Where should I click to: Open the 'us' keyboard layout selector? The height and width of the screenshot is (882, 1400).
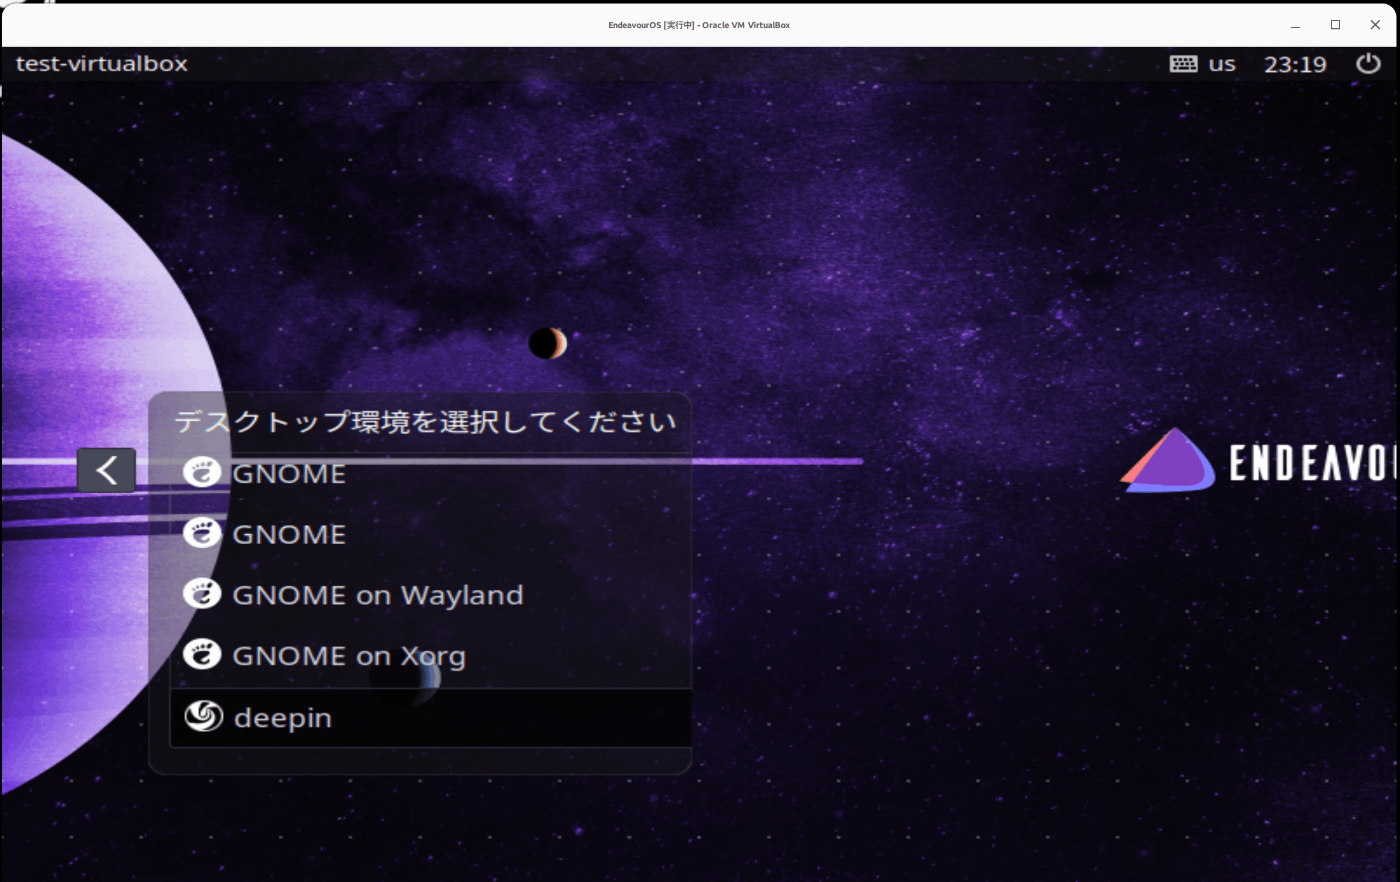1221,64
